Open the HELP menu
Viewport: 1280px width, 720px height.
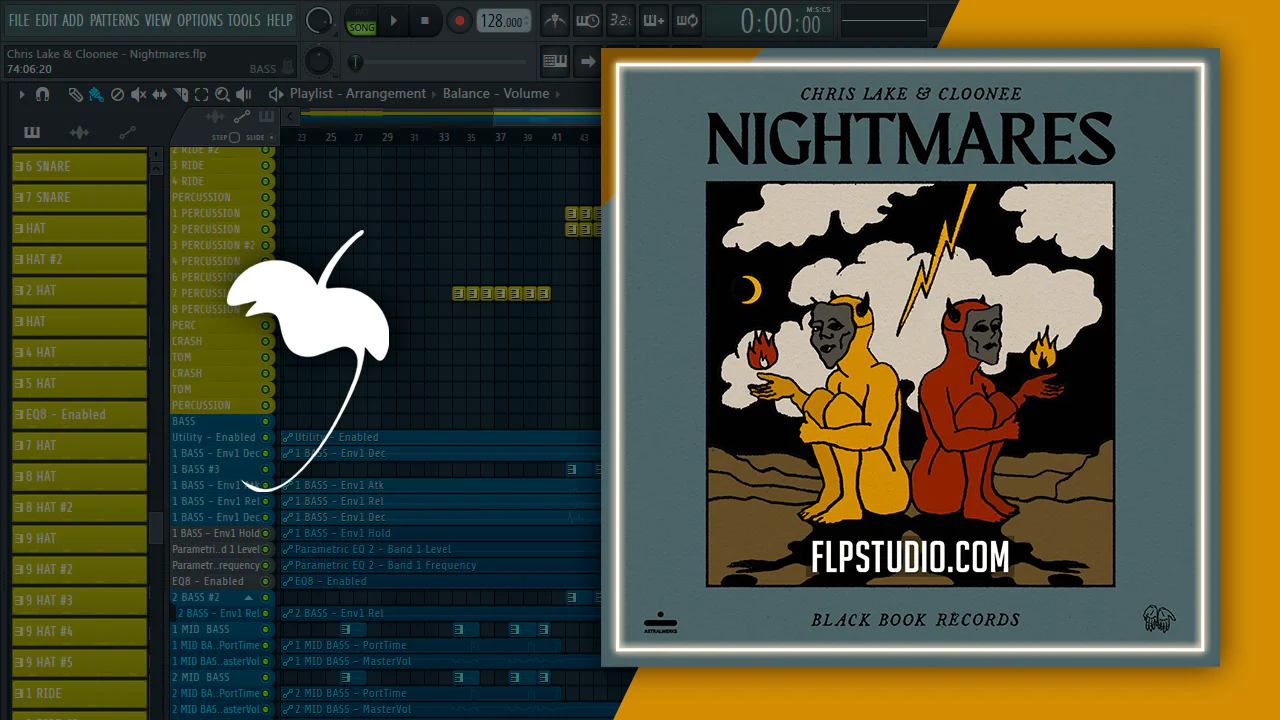pos(280,20)
